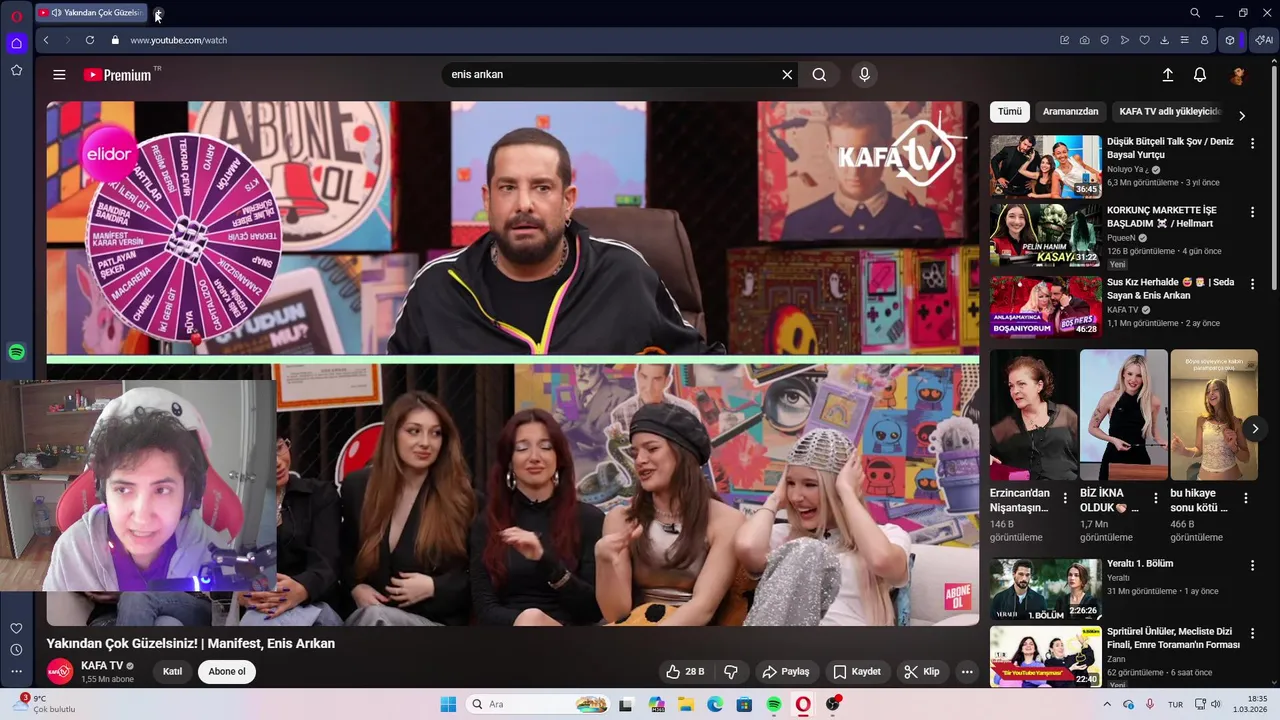
Task: Open the Short 'Erzincan'dan Nişantaşın...'
Action: pos(1033,415)
